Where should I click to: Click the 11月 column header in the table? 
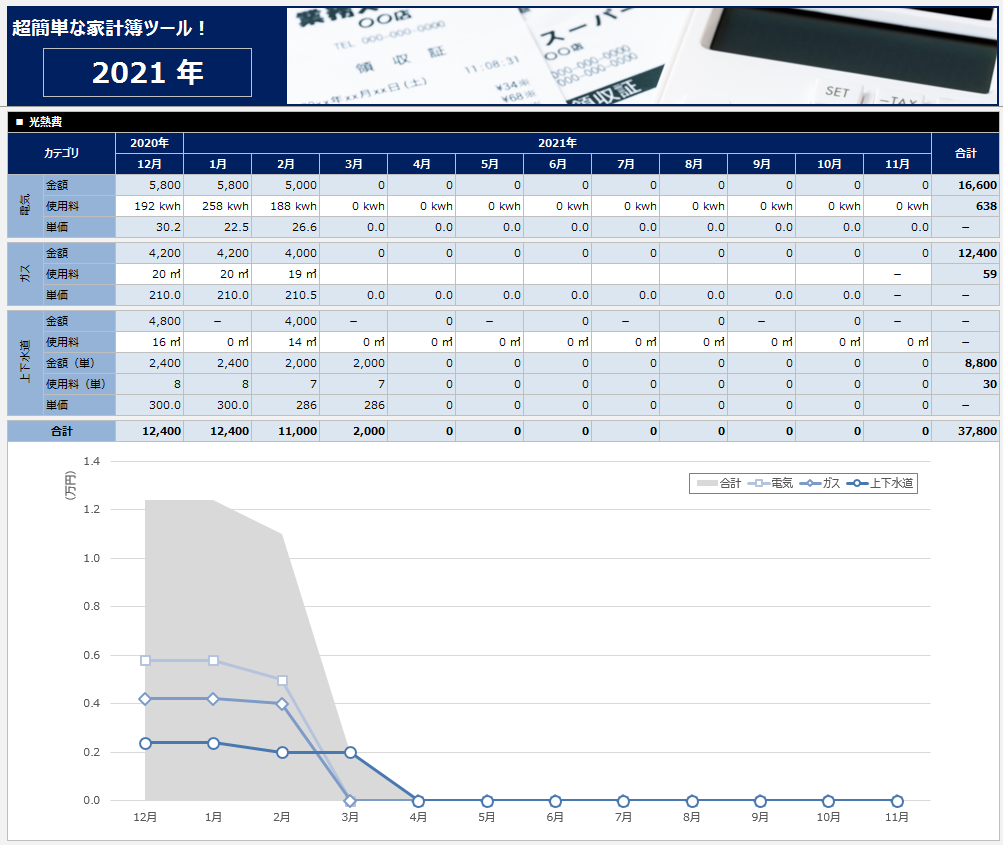click(x=897, y=164)
